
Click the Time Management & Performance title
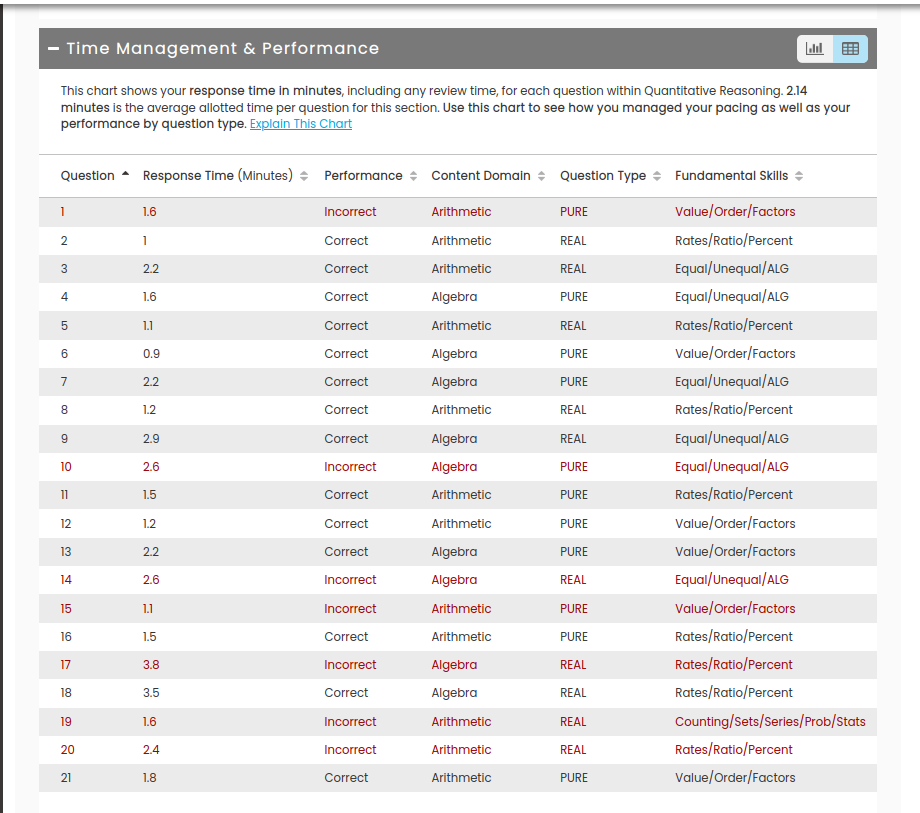tap(222, 48)
